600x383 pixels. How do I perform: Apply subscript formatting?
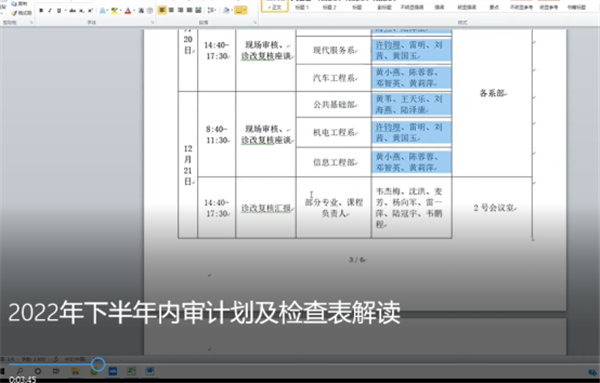tap(82, 11)
